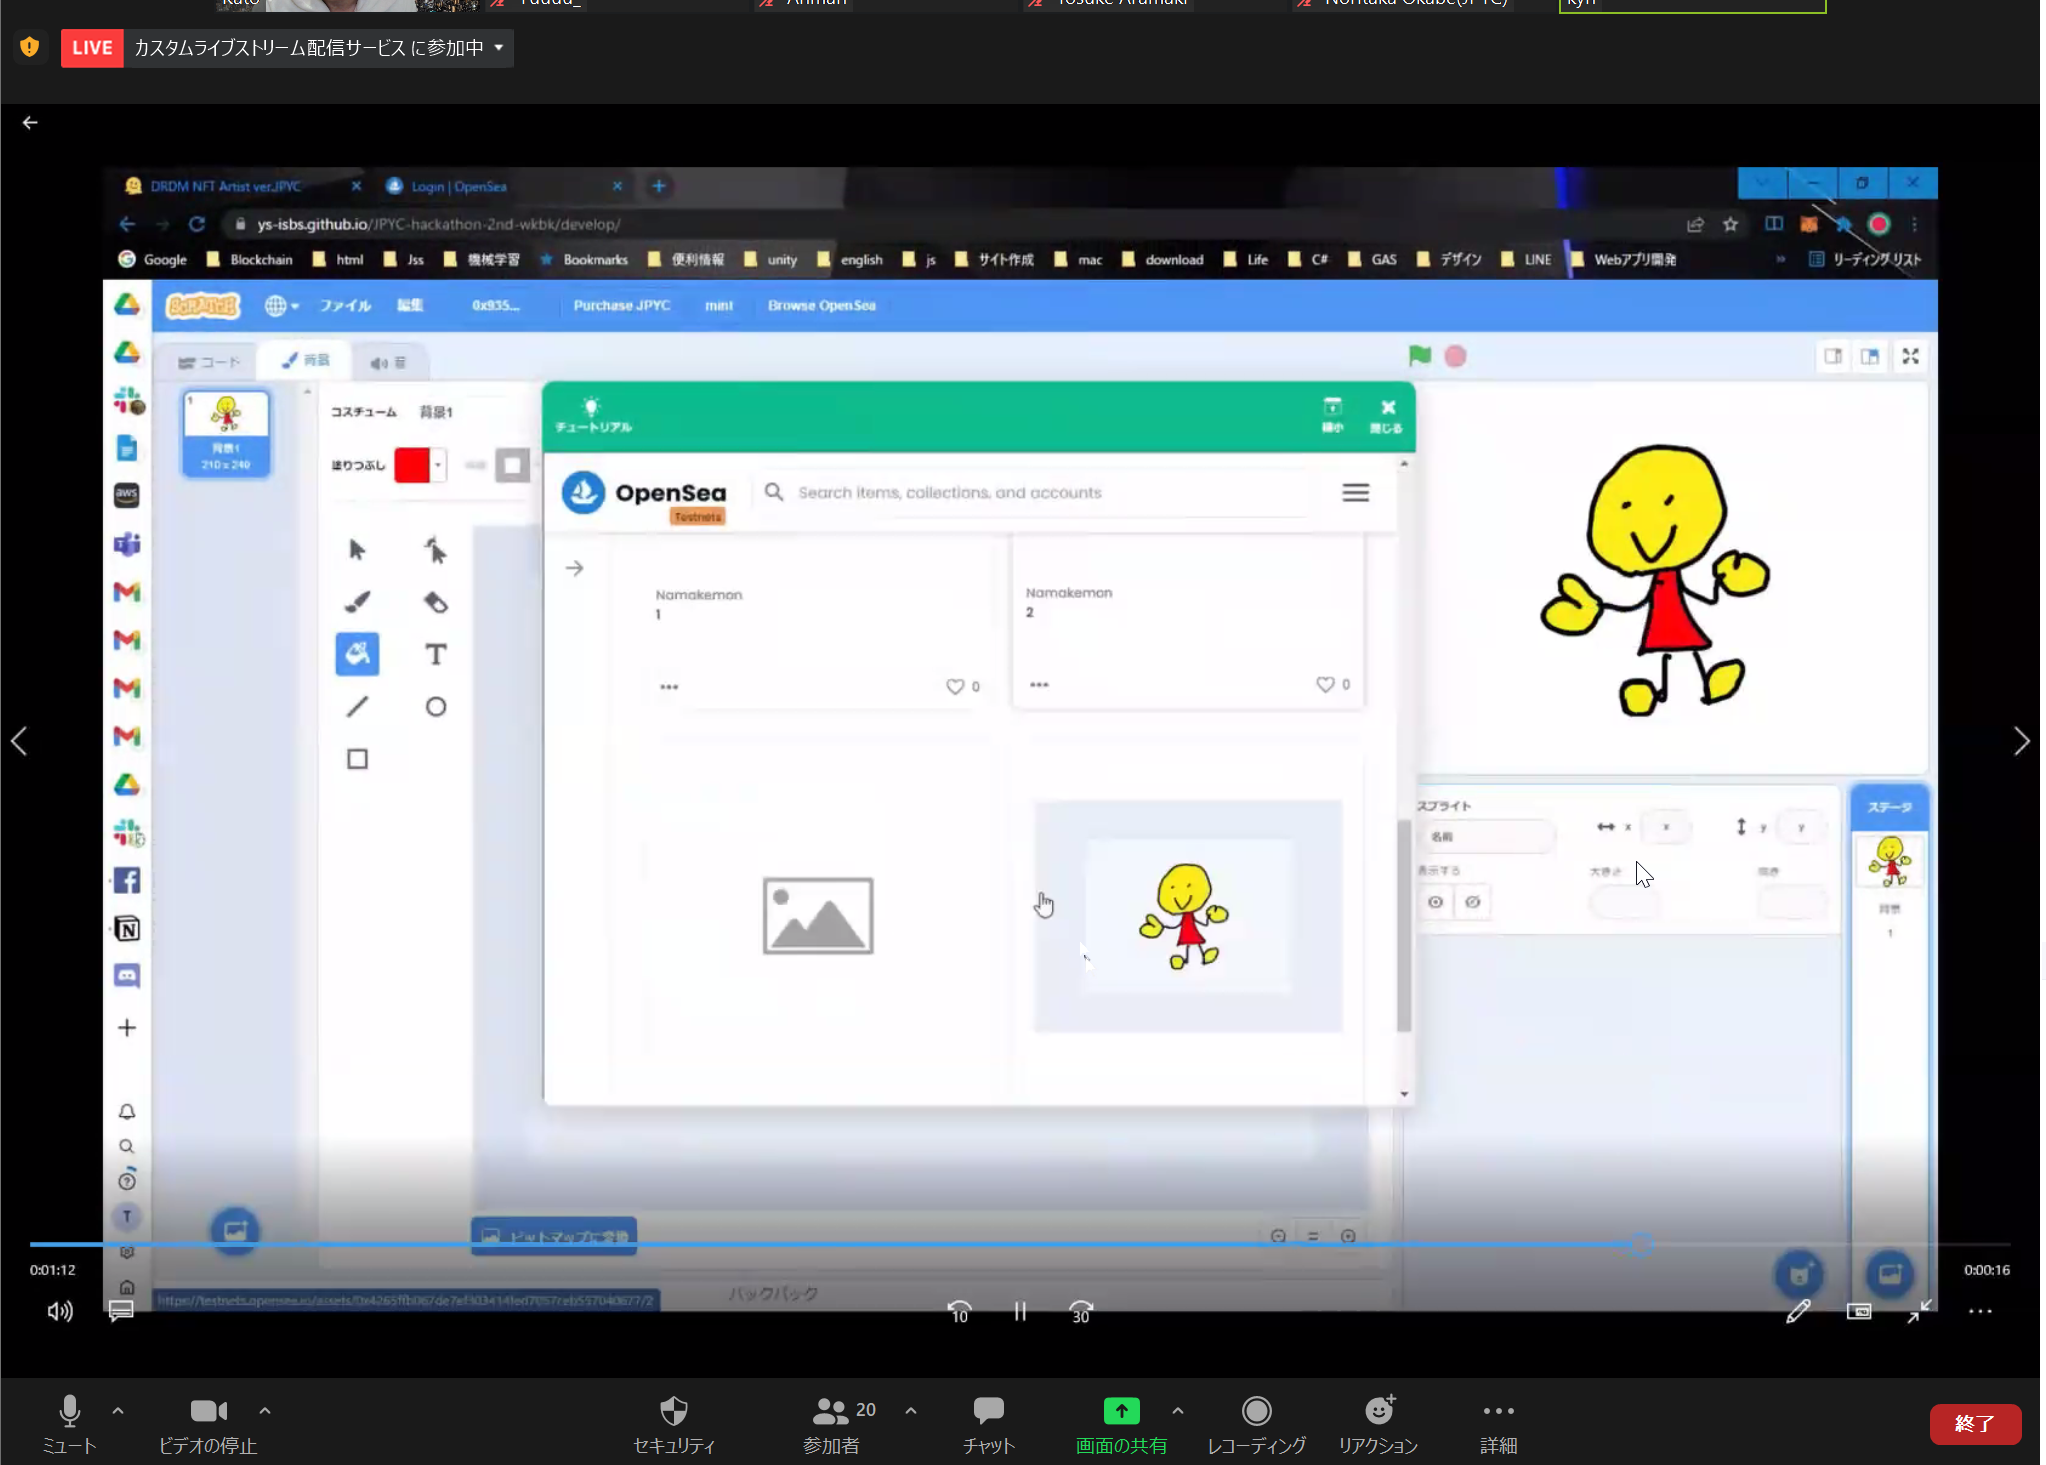Click the annotate pencil icon
2046x1465 pixels.
(1797, 1311)
